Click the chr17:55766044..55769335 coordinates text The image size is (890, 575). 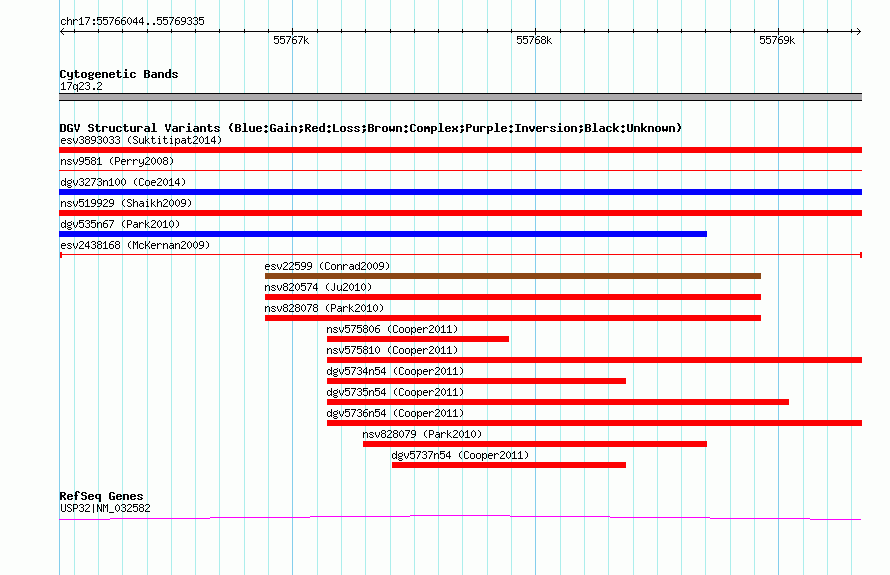point(132,22)
